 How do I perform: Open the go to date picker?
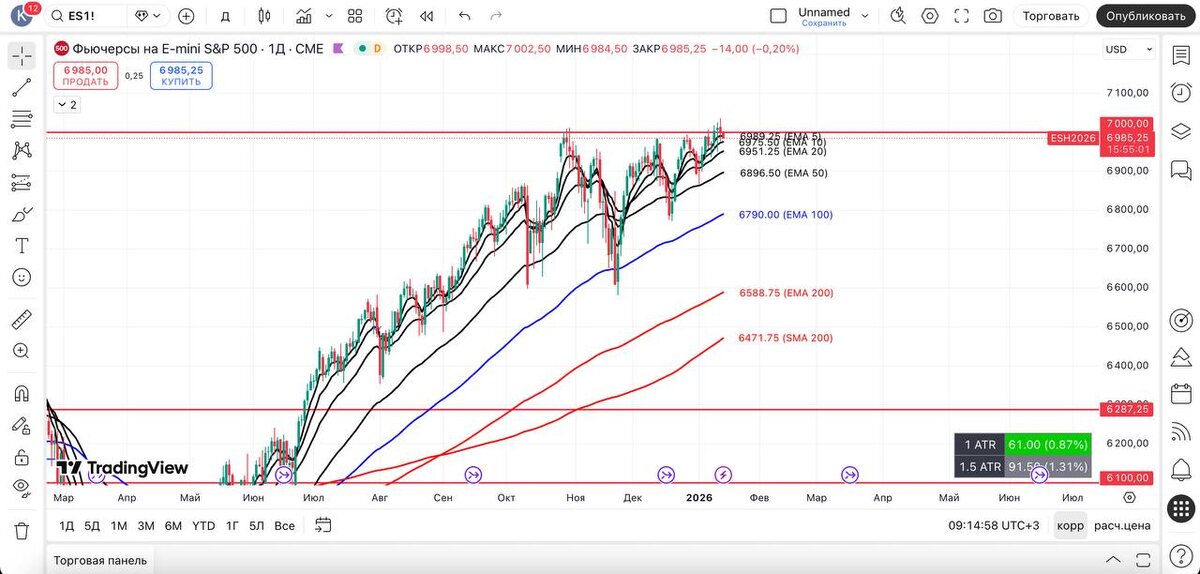coord(323,525)
